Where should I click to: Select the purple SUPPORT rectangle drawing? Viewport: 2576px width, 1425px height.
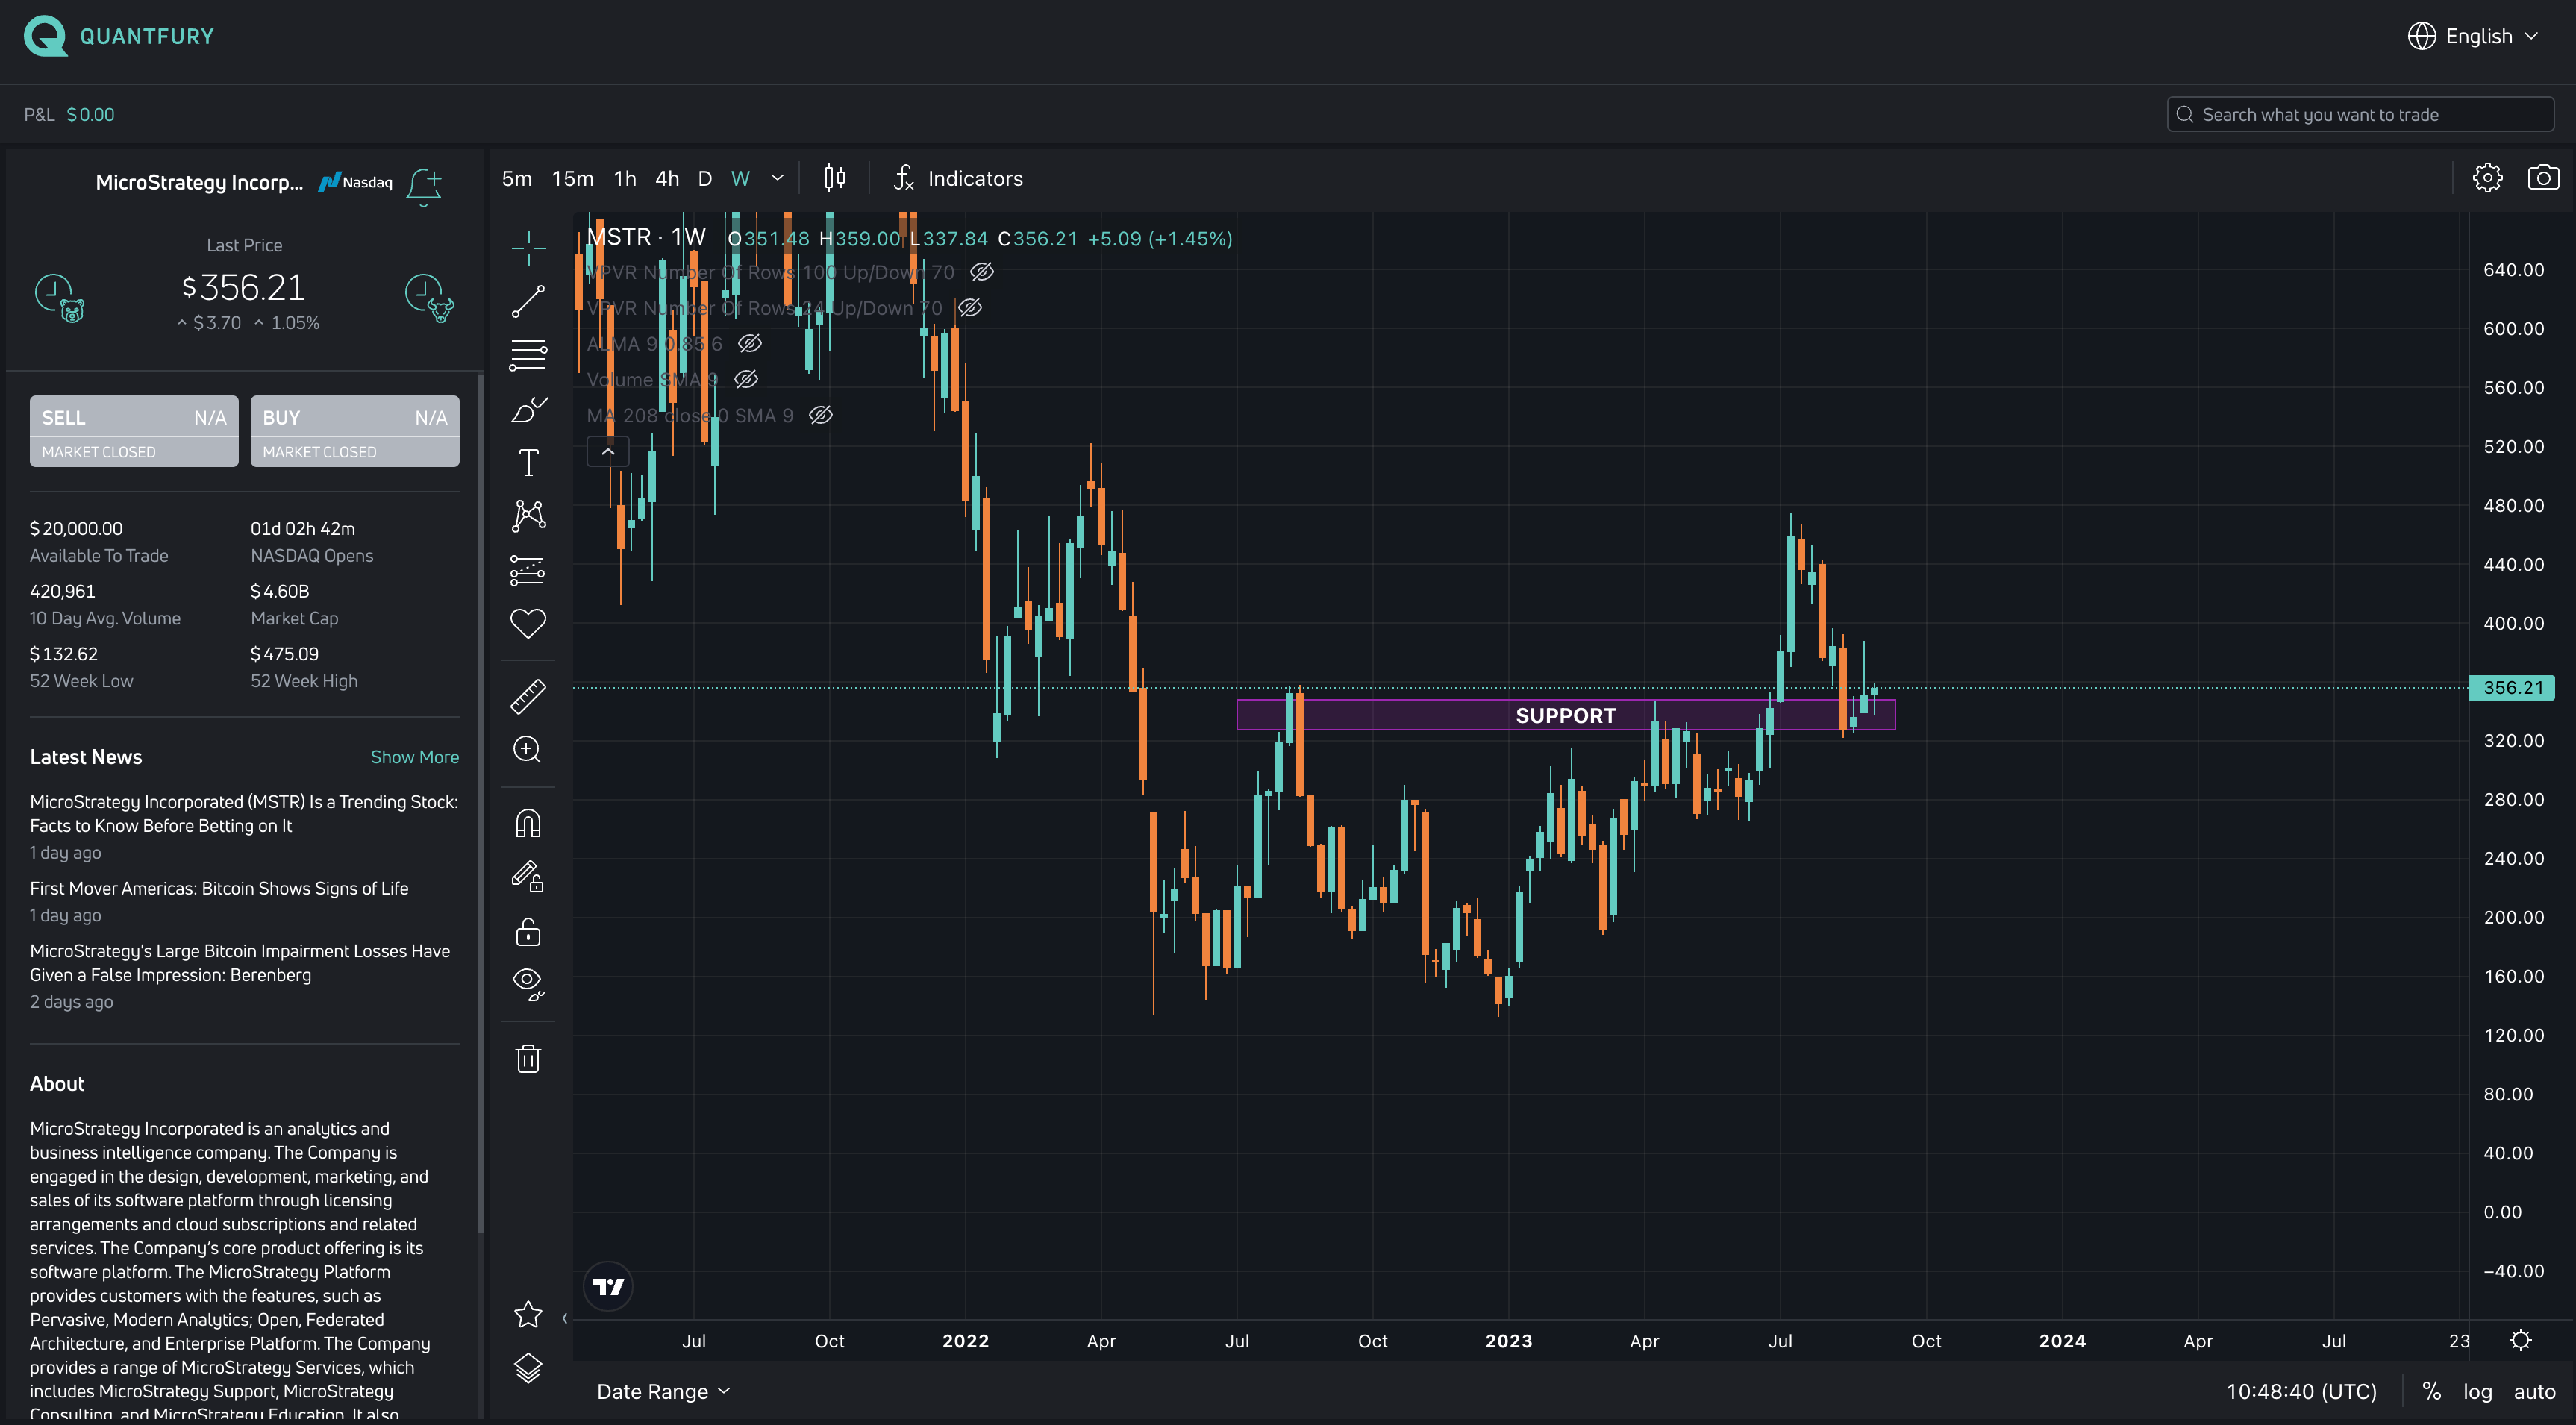pyautogui.click(x=1565, y=715)
